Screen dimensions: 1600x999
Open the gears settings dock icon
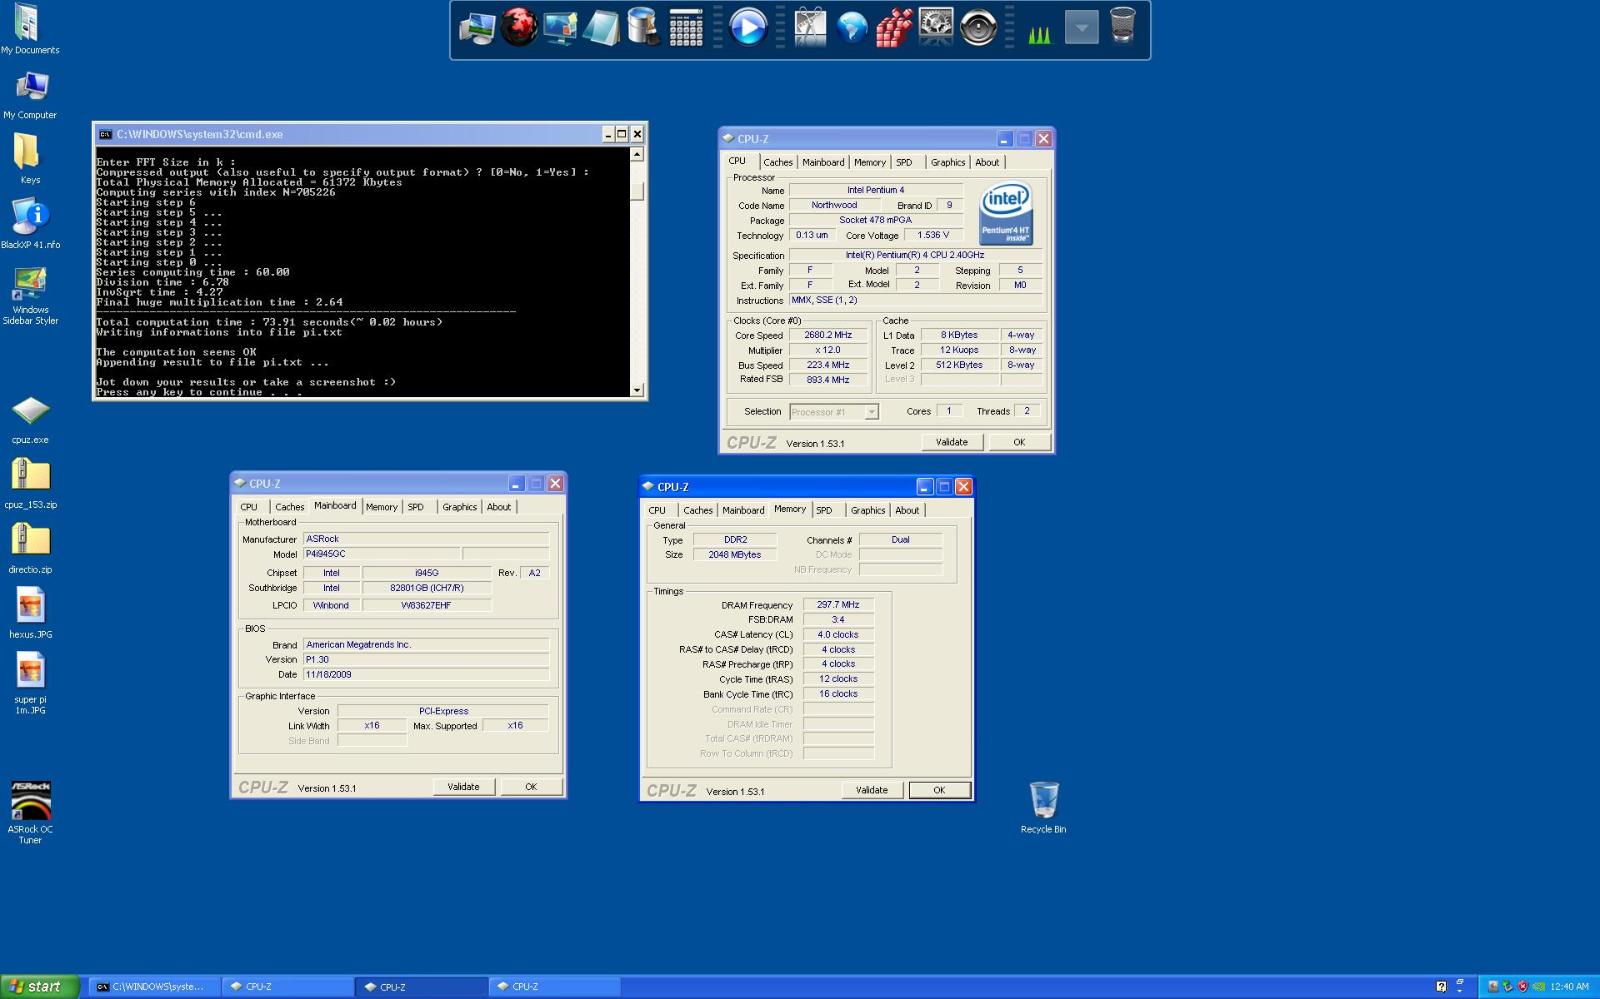936,26
